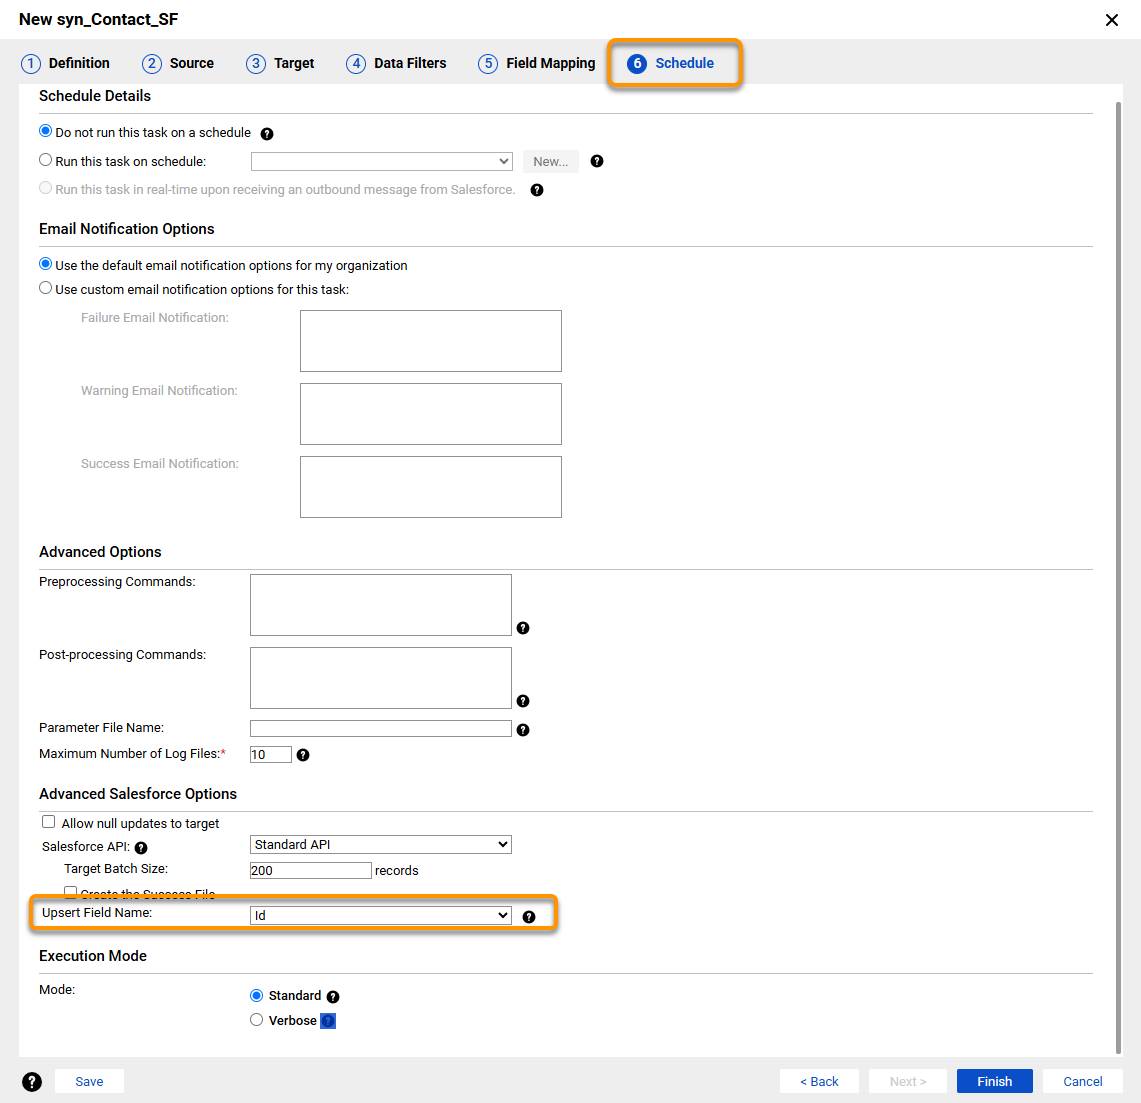
Task: Open help for Parameter File Name
Action: [x=522, y=730]
